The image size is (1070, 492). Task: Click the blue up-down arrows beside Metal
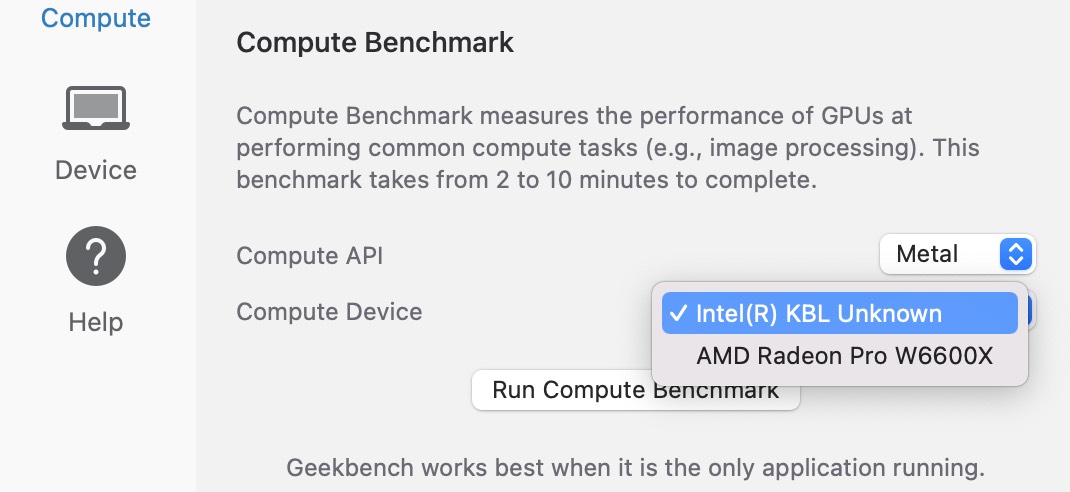(x=1015, y=255)
